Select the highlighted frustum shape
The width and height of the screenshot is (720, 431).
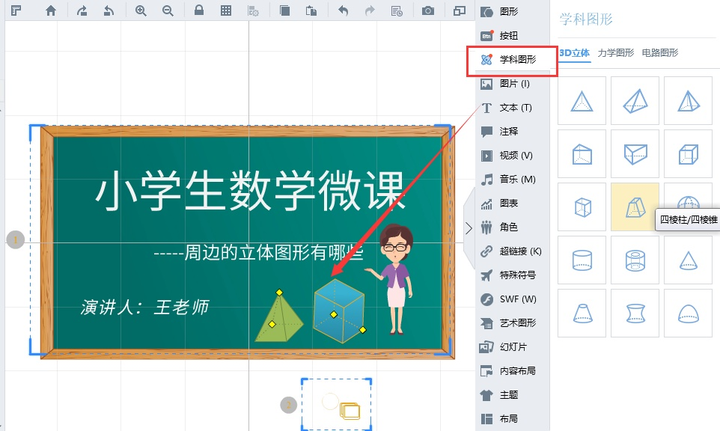pos(635,207)
